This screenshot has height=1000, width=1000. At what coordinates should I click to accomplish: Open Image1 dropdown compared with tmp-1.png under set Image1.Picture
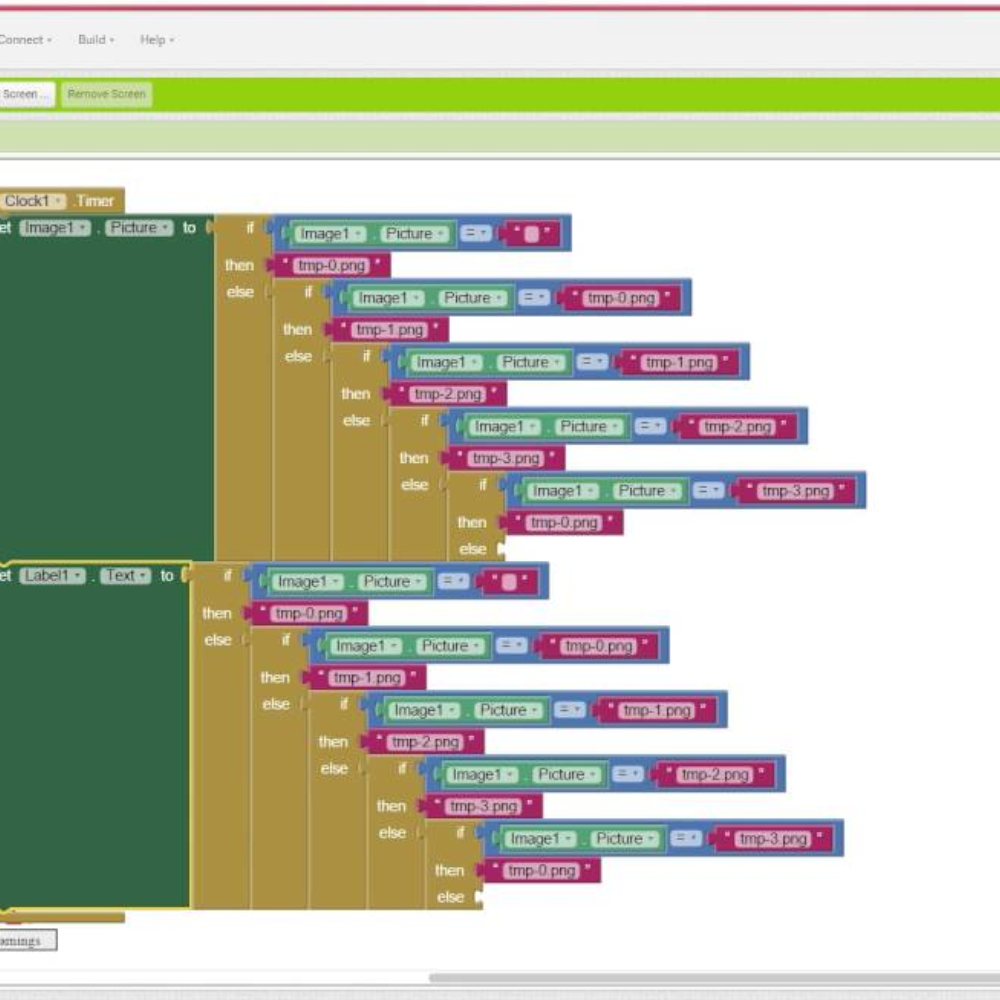tap(447, 362)
